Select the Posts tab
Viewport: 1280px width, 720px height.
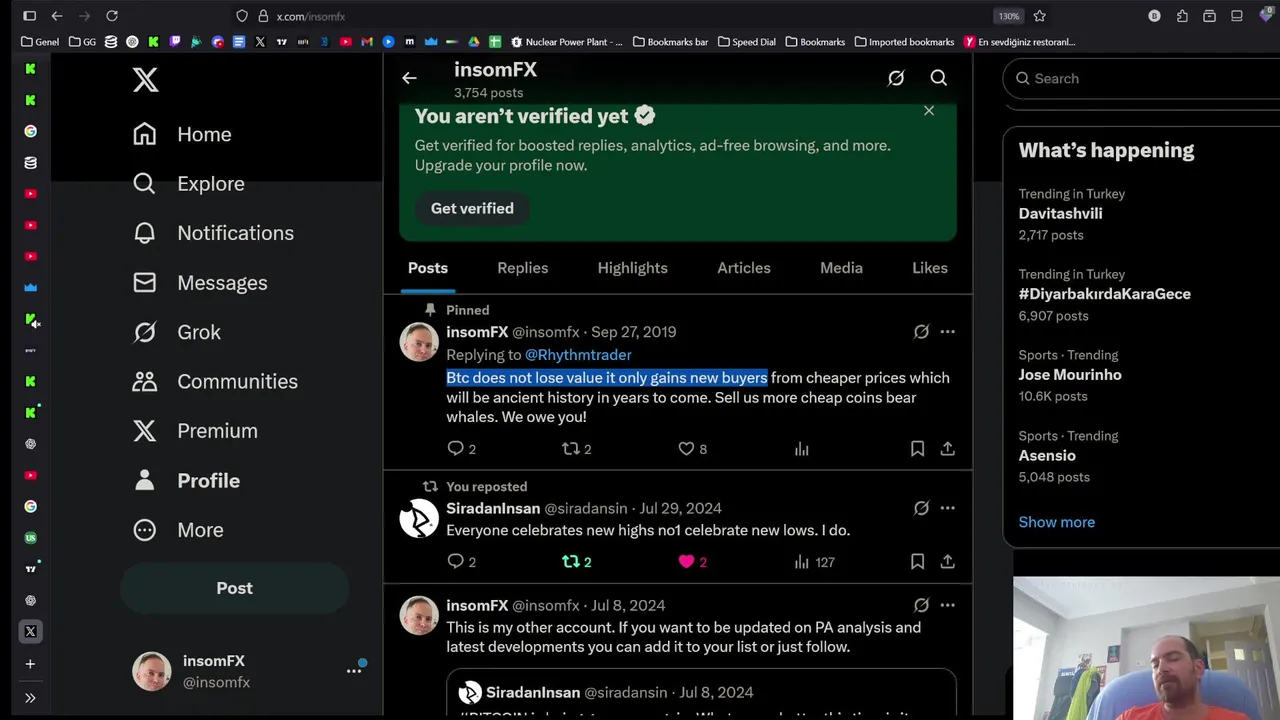428,268
